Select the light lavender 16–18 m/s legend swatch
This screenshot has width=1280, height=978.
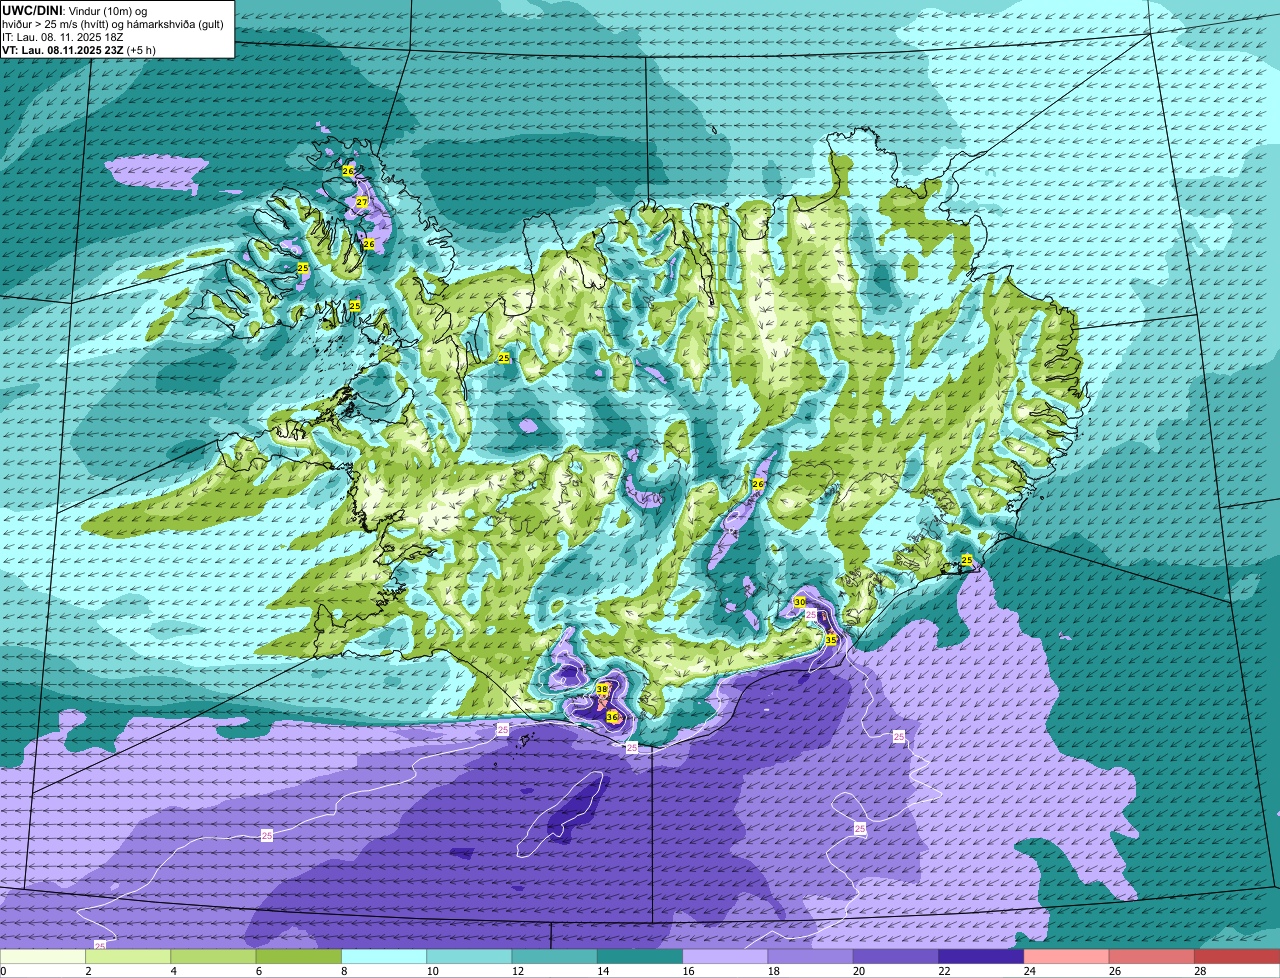(725, 956)
